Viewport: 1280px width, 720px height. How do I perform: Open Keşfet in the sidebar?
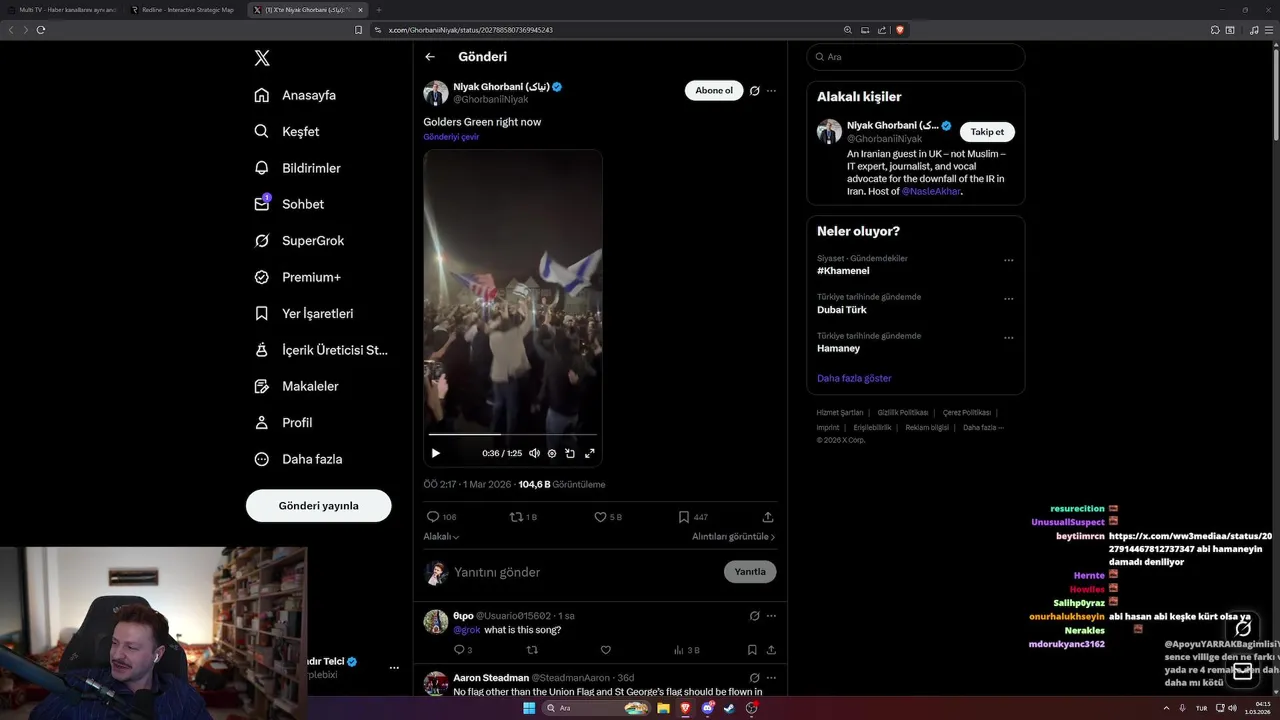287,131
